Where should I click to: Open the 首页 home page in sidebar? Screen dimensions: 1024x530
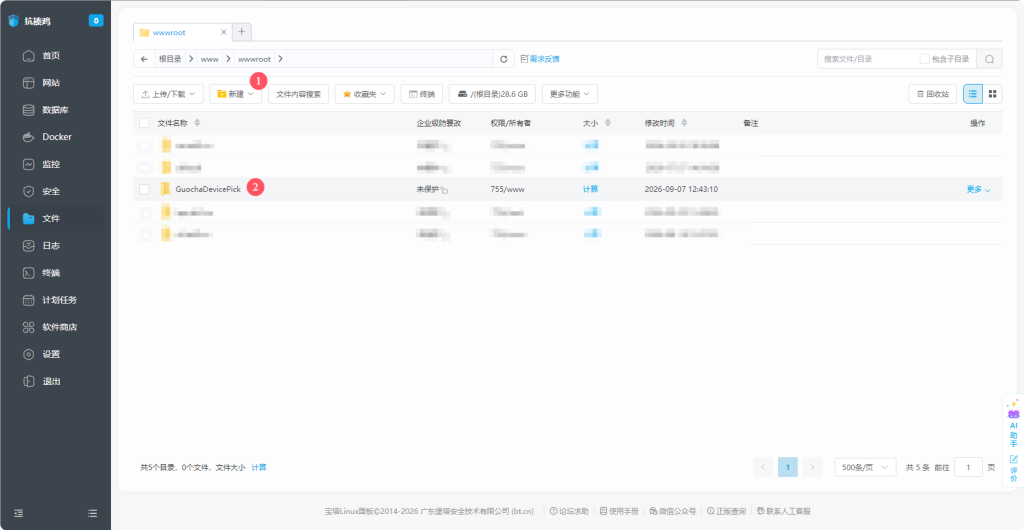51,55
